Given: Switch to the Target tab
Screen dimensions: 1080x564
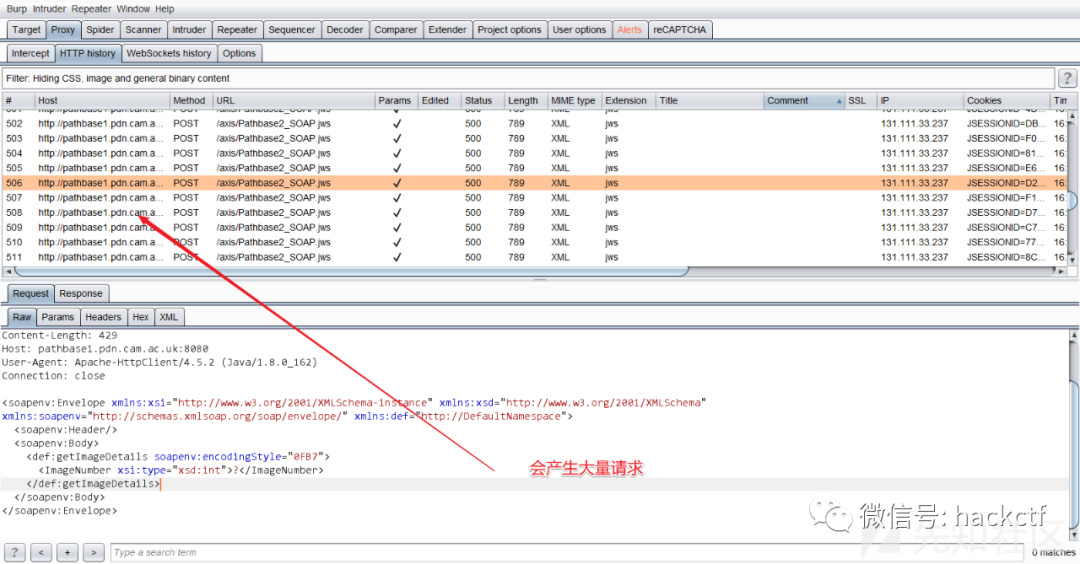Looking at the screenshot, I should coord(26,30).
